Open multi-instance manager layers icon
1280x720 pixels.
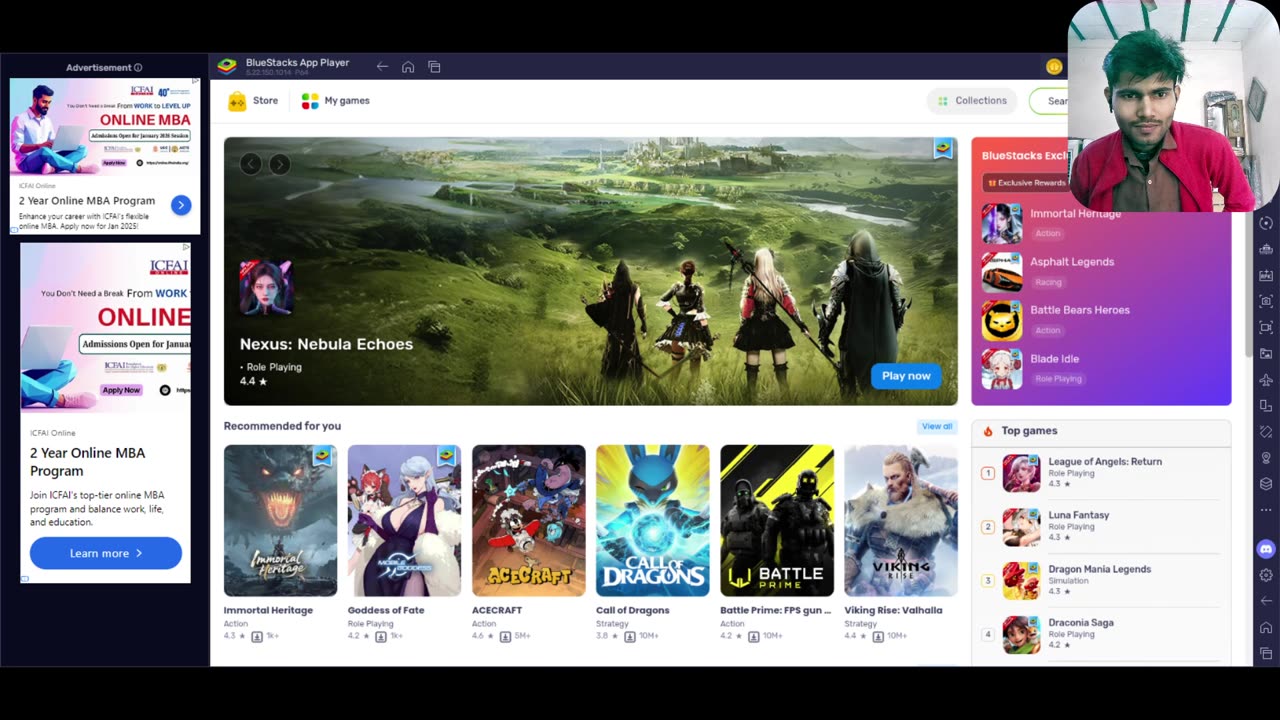[x=1266, y=484]
